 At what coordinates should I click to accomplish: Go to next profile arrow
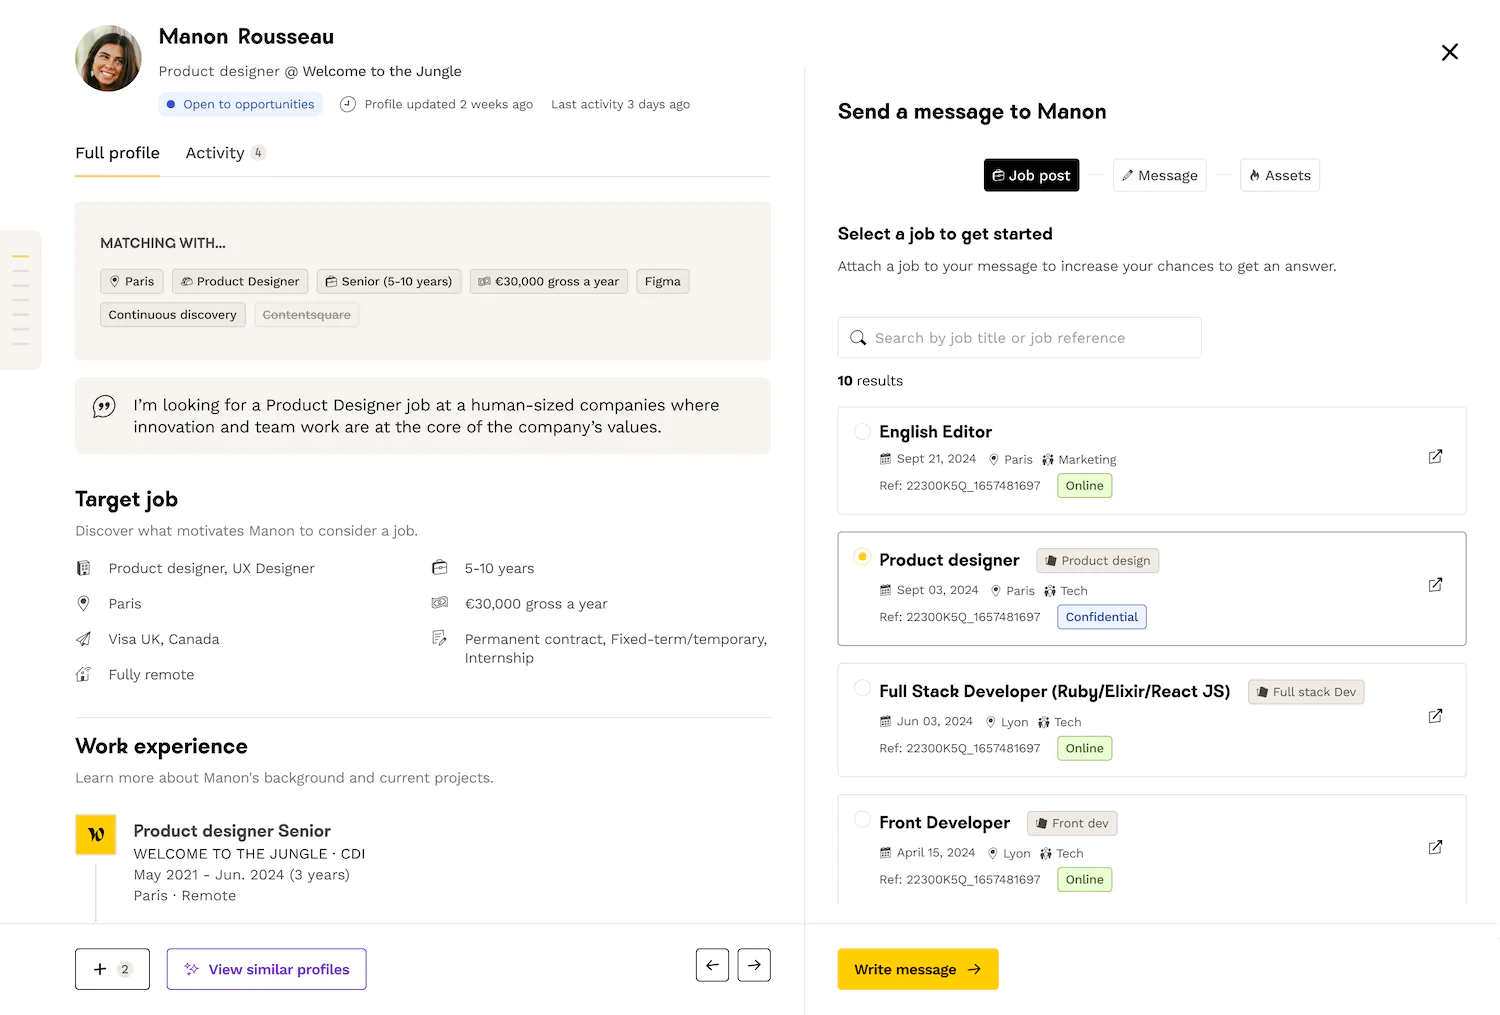[x=754, y=965]
